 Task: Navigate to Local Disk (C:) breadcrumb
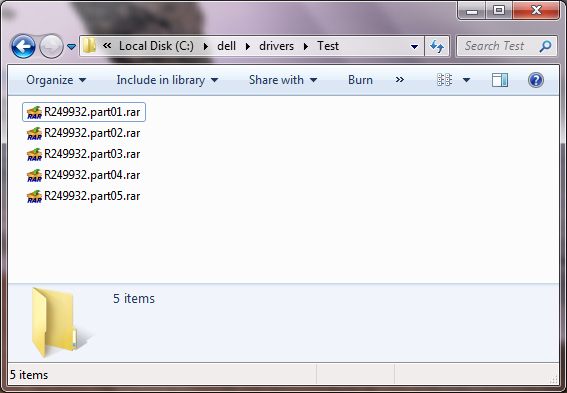(156, 46)
